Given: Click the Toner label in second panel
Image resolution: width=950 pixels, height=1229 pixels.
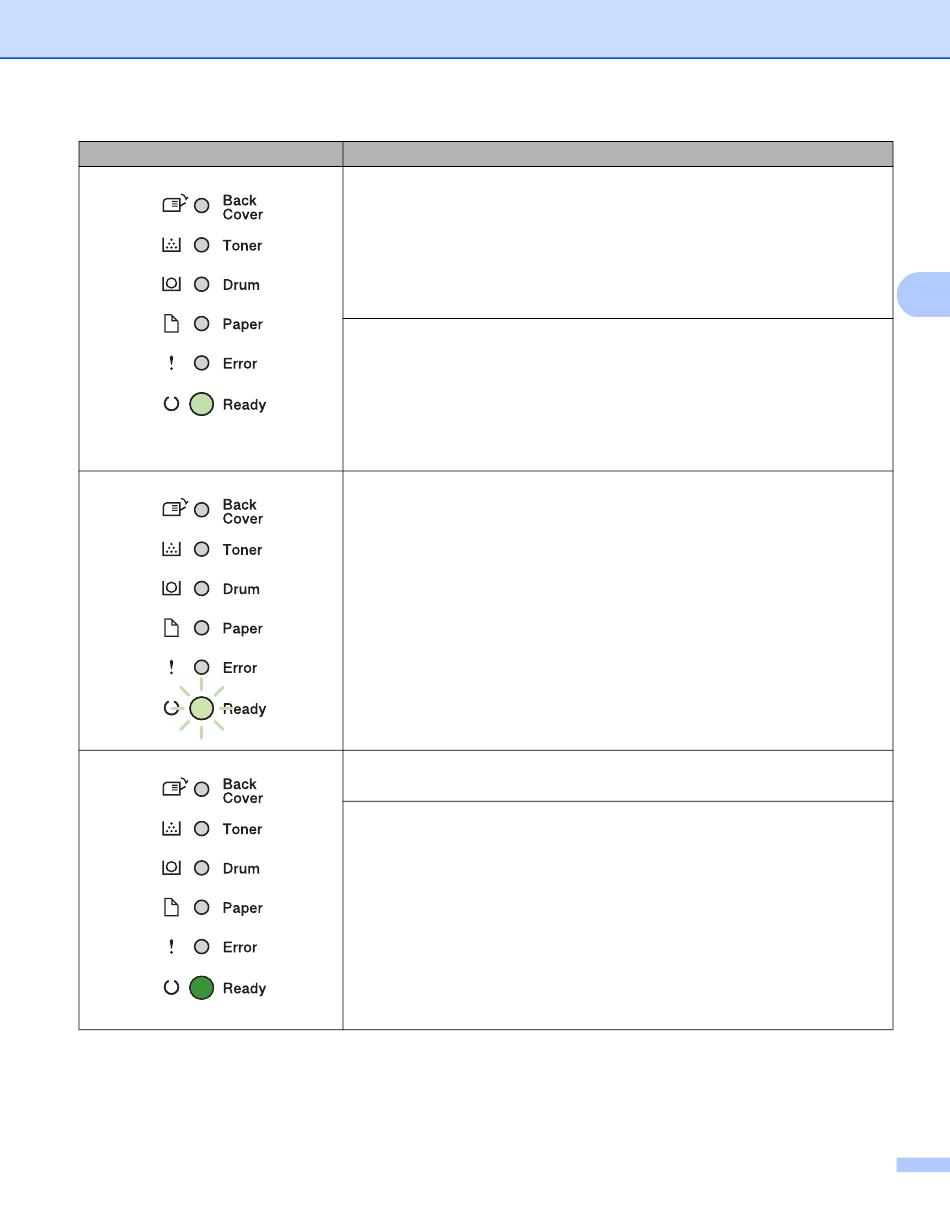Looking at the screenshot, I should click(243, 550).
